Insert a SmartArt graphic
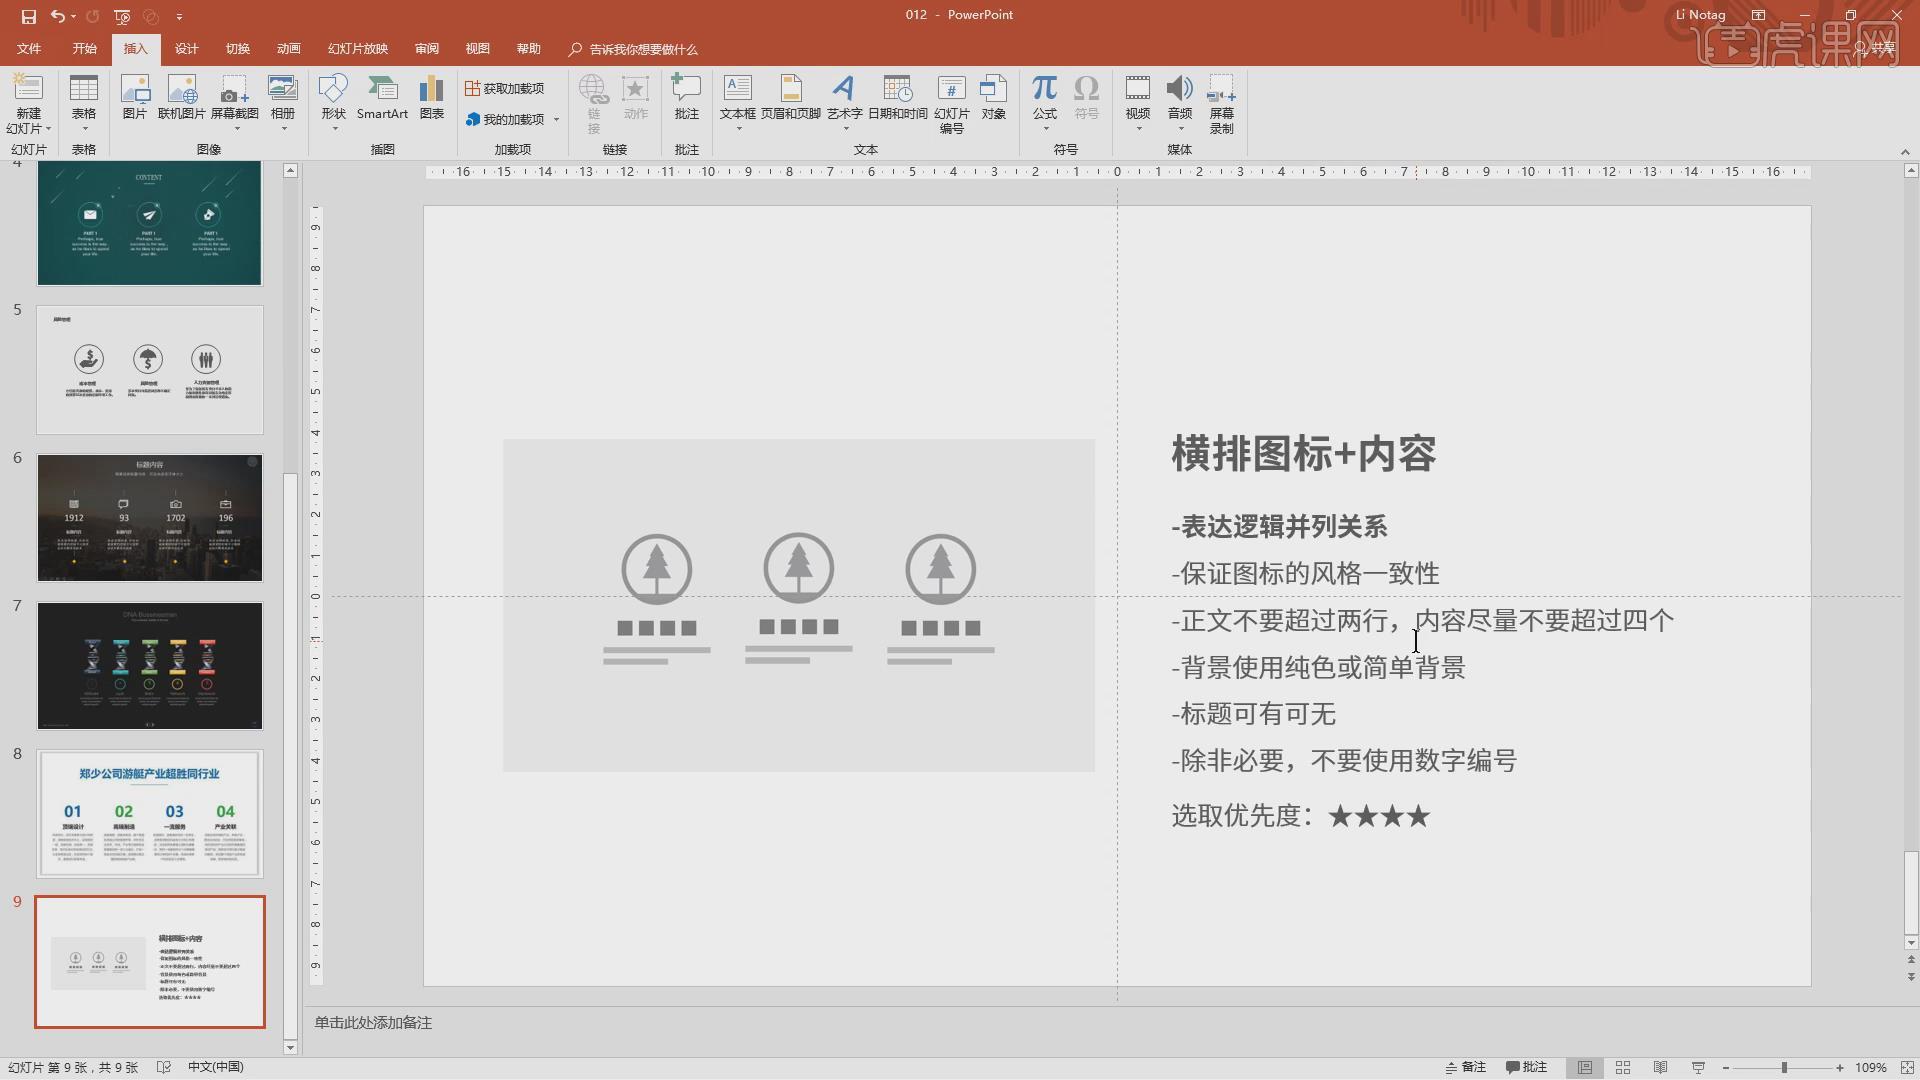Viewport: 1920px width, 1080px height. (x=382, y=97)
